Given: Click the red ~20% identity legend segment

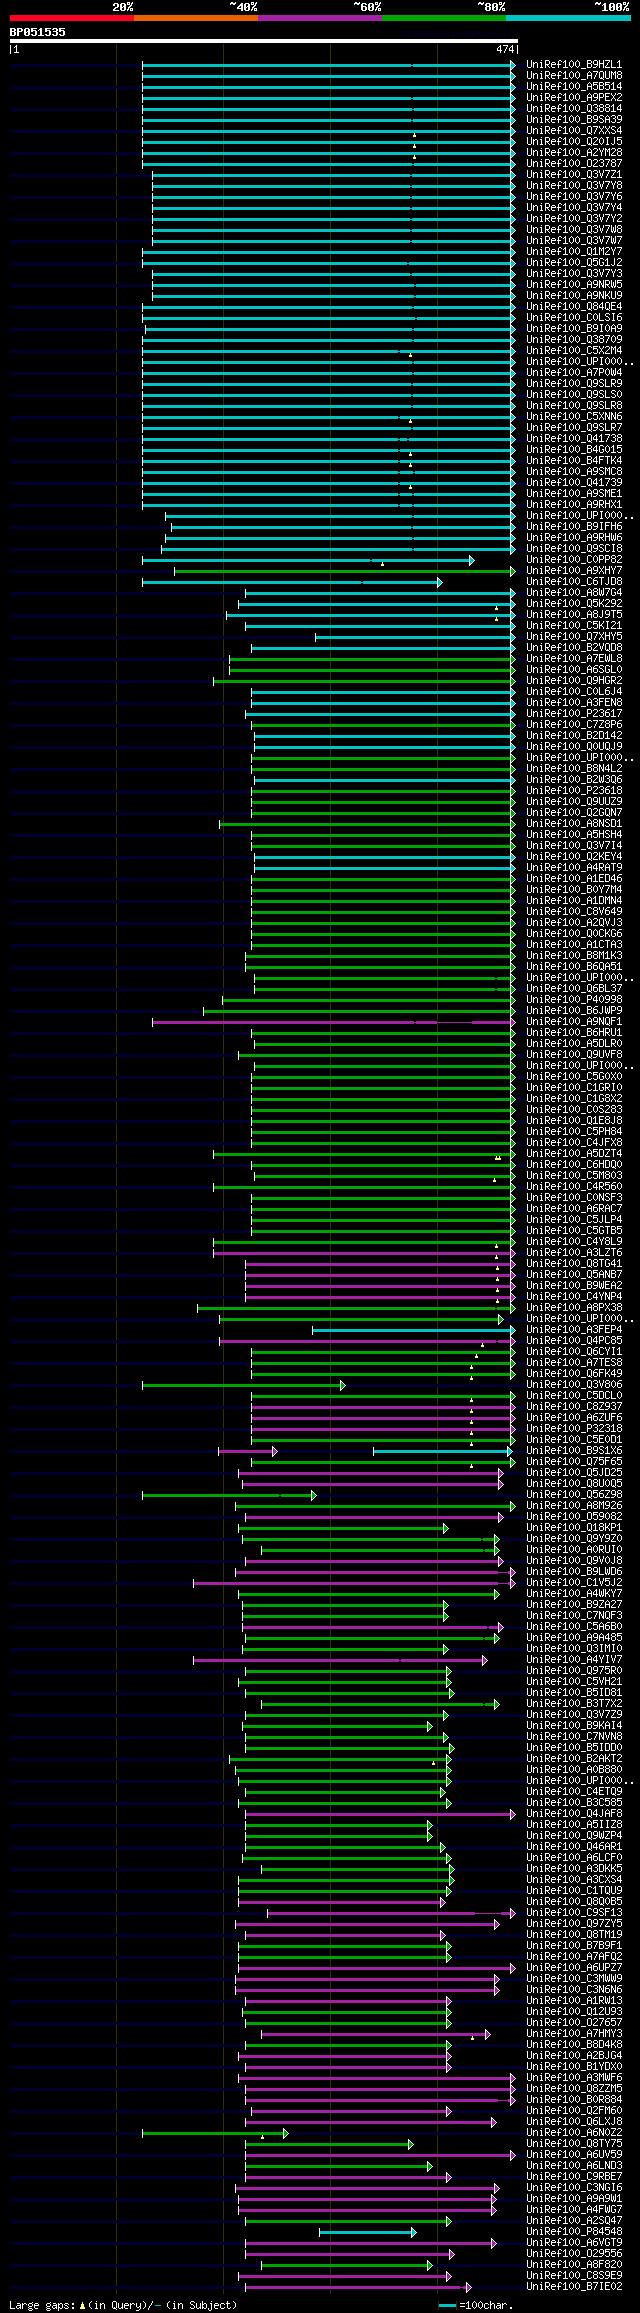Looking at the screenshot, I should click(x=72, y=18).
